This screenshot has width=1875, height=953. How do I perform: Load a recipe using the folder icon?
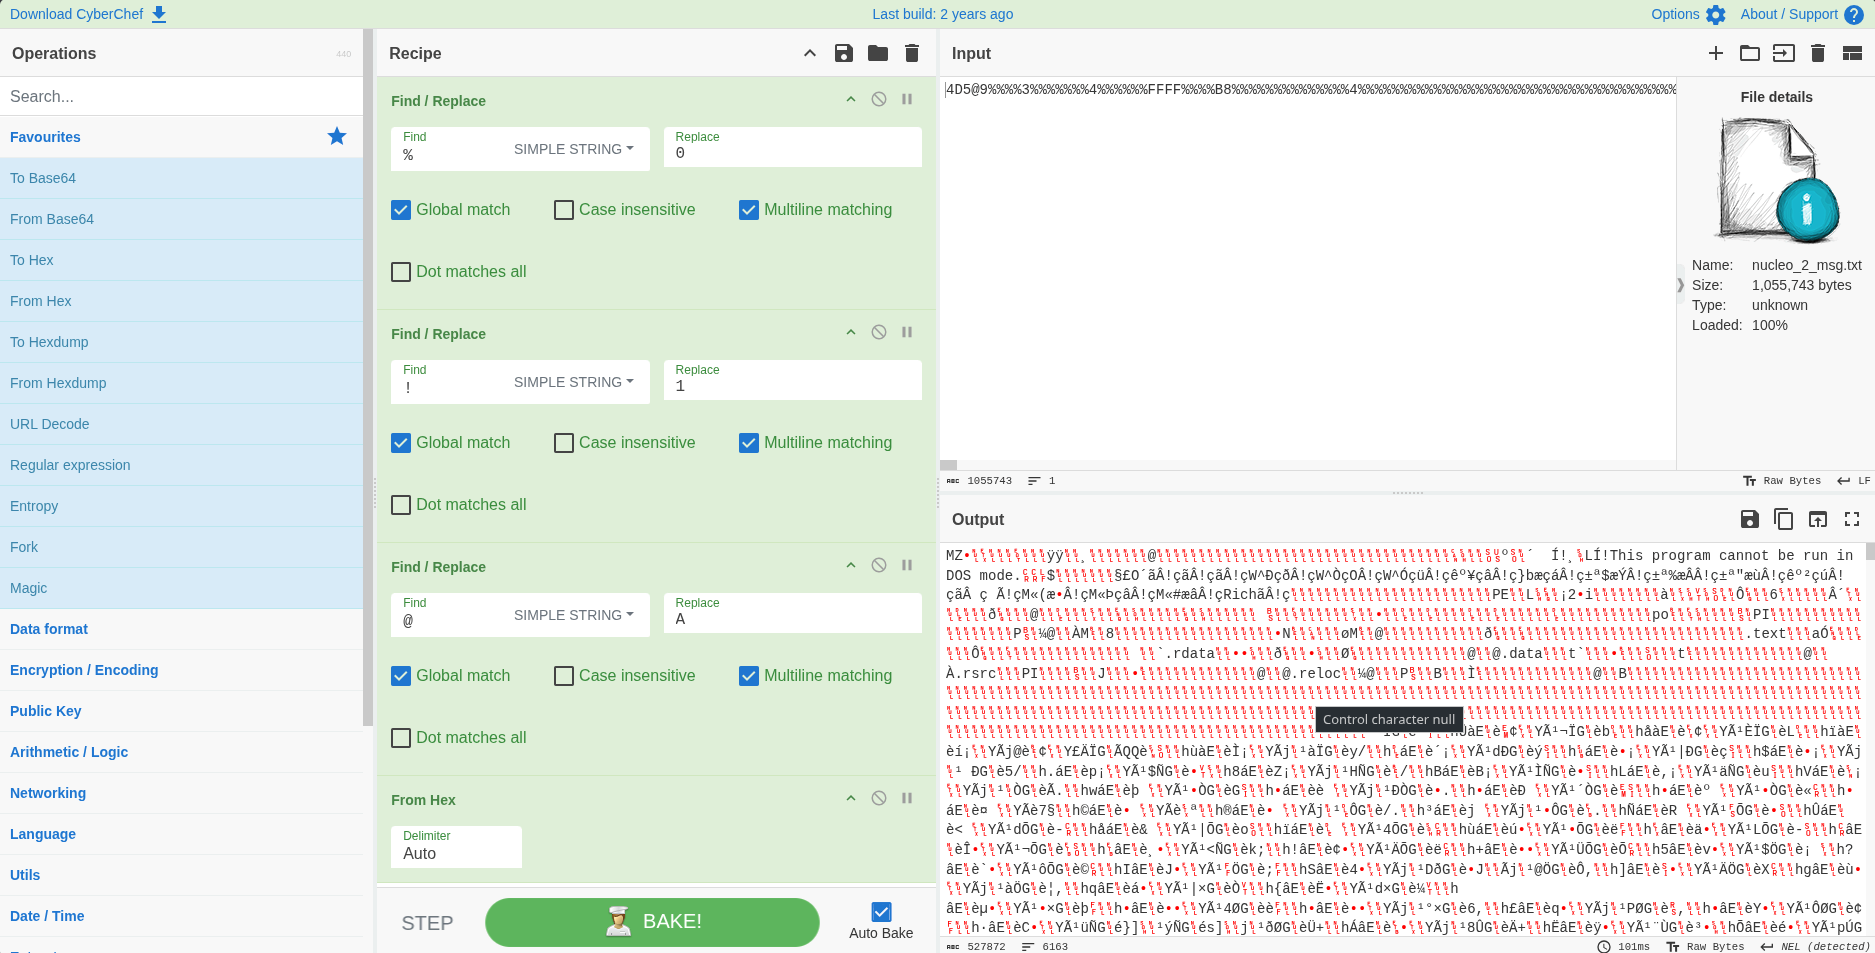878,53
